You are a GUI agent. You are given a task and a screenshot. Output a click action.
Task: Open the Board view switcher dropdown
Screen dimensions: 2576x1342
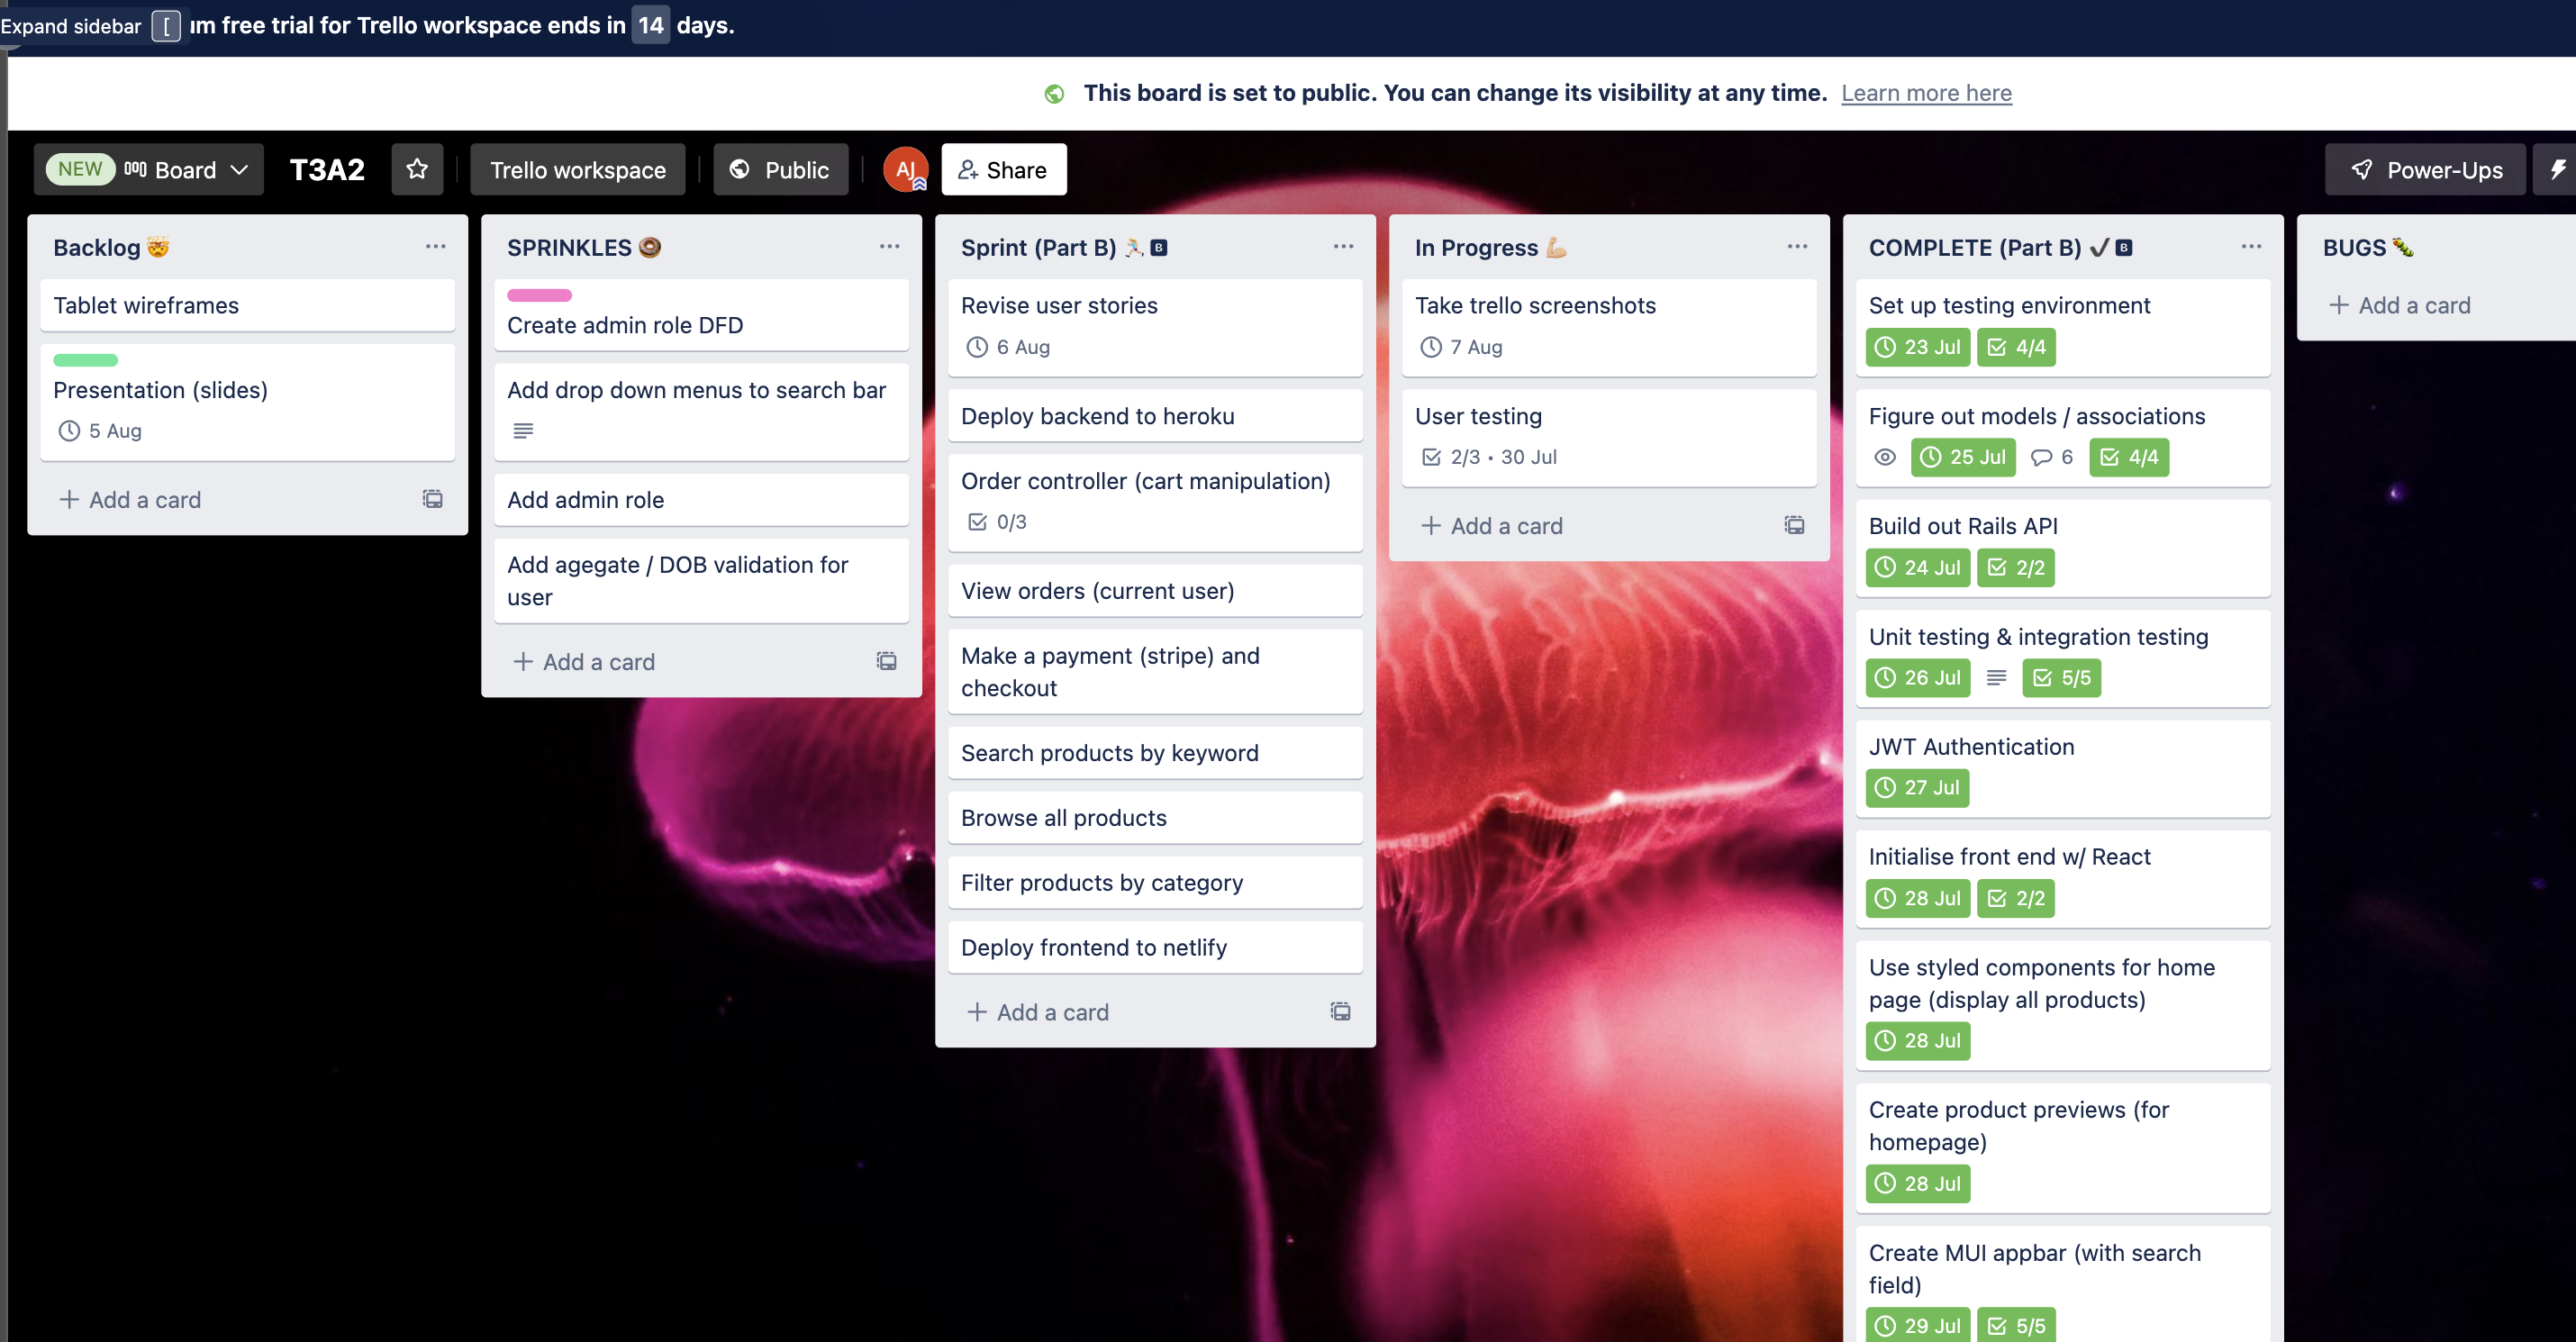(x=185, y=169)
